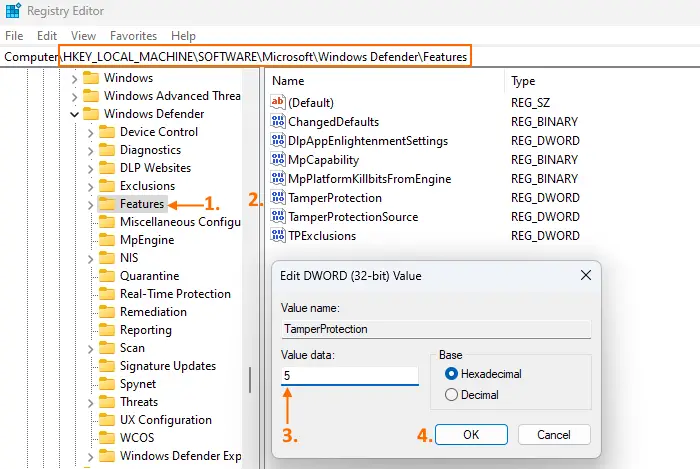The height and width of the screenshot is (469, 700).
Task: Click the WCOS folder icon
Action: click(107, 438)
